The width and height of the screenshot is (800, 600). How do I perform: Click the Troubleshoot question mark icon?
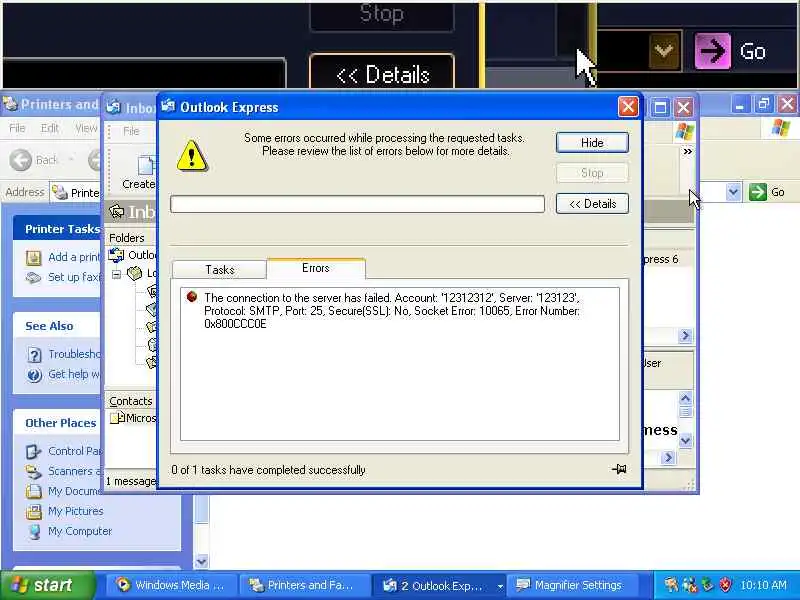[34, 355]
